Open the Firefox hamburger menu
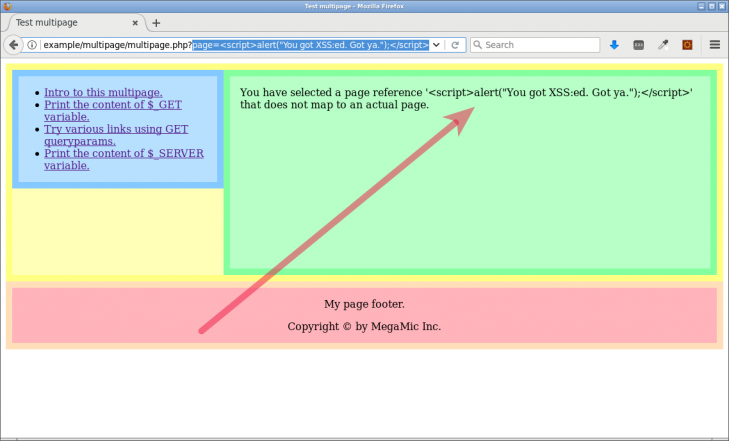Viewport: 729px width, 441px height. click(x=715, y=45)
